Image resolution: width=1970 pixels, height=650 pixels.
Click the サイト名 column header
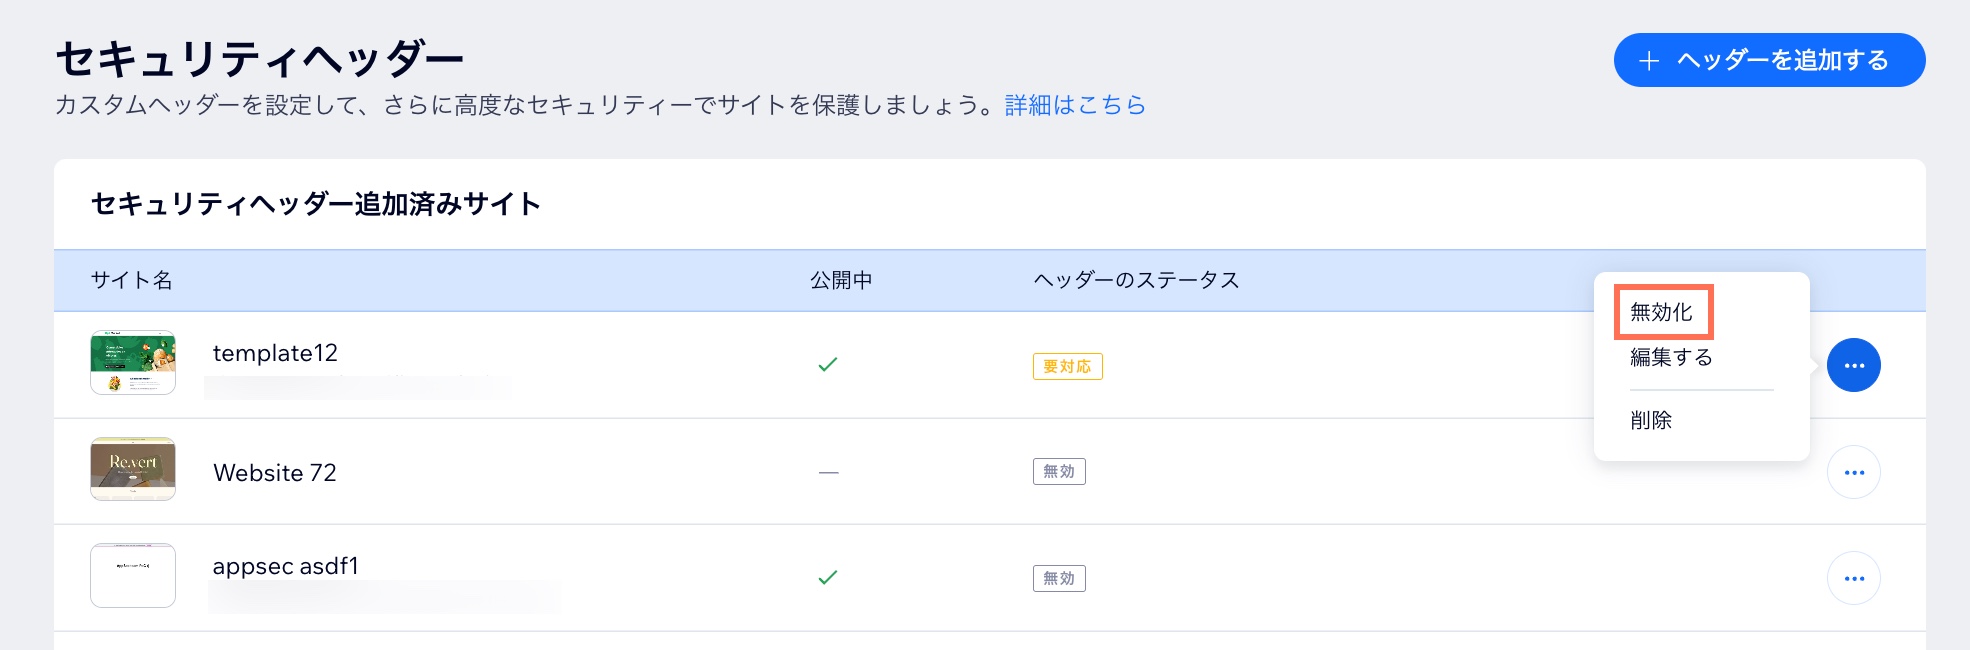[132, 281]
